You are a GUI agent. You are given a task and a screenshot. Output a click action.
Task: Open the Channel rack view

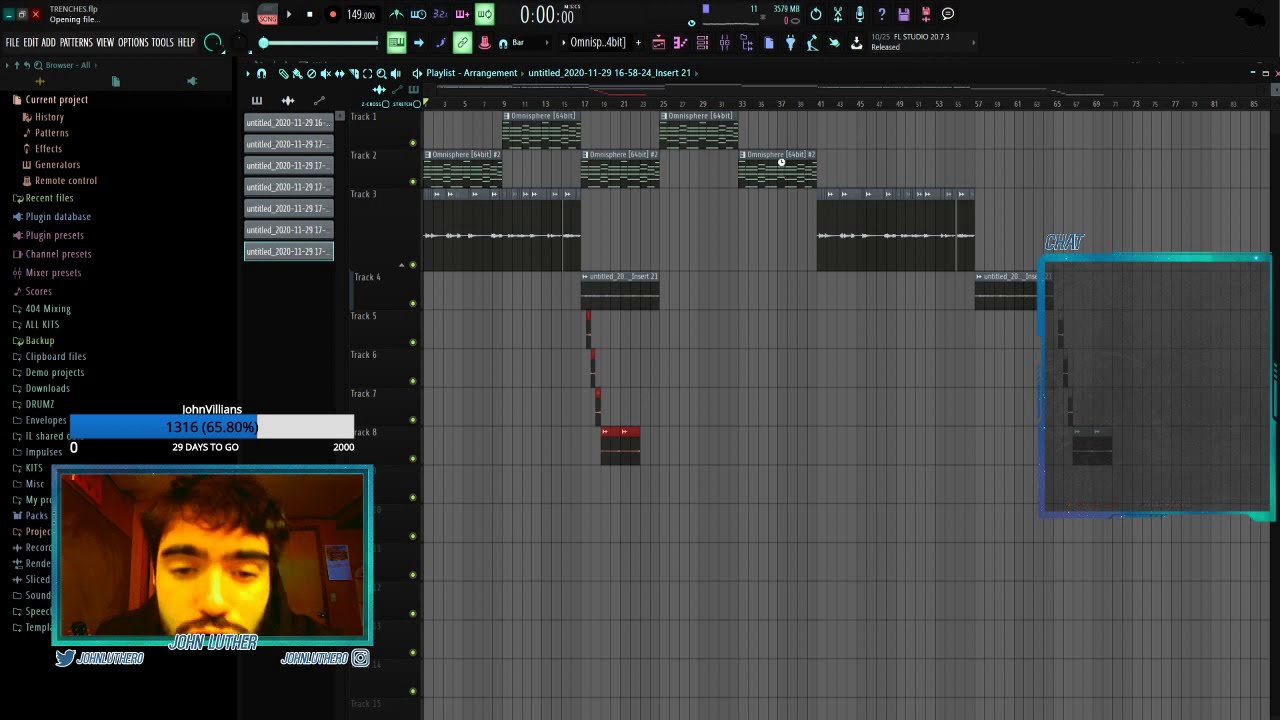(x=702, y=43)
